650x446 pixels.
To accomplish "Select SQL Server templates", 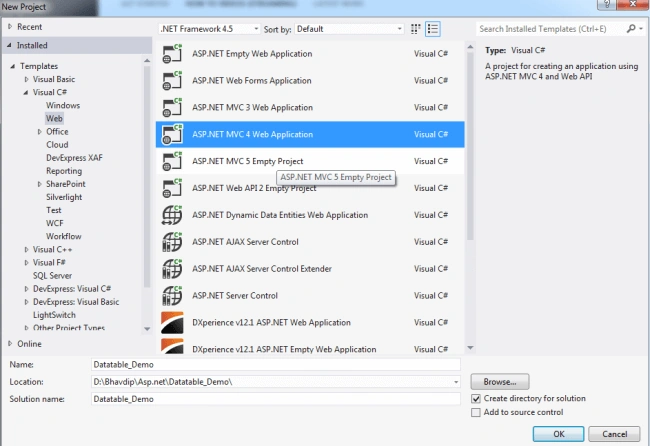I will coord(52,276).
